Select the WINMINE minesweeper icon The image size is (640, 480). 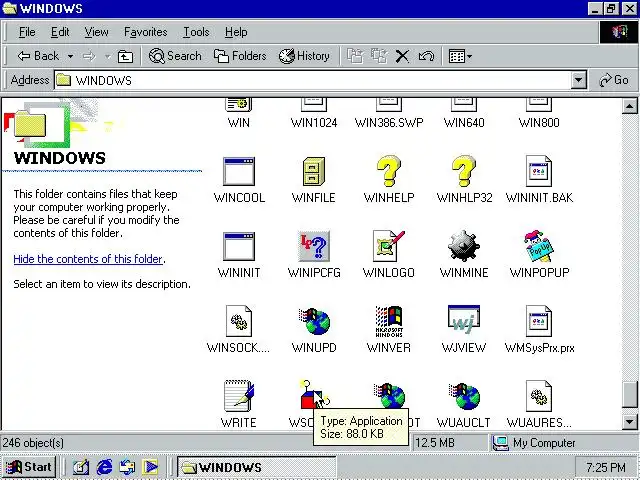coord(464,246)
